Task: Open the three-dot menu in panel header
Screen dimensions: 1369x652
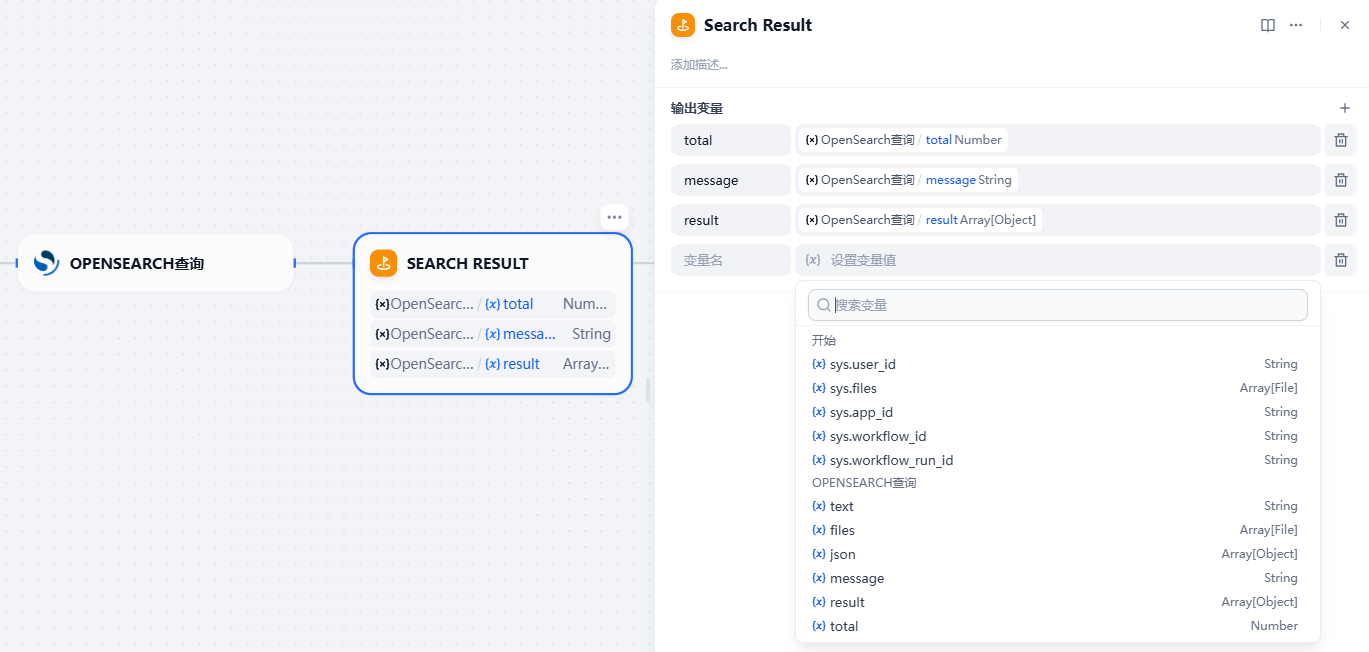Action: [x=1296, y=25]
